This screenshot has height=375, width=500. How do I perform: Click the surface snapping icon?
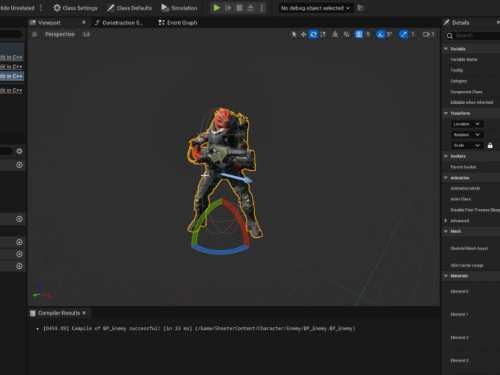click(347, 34)
